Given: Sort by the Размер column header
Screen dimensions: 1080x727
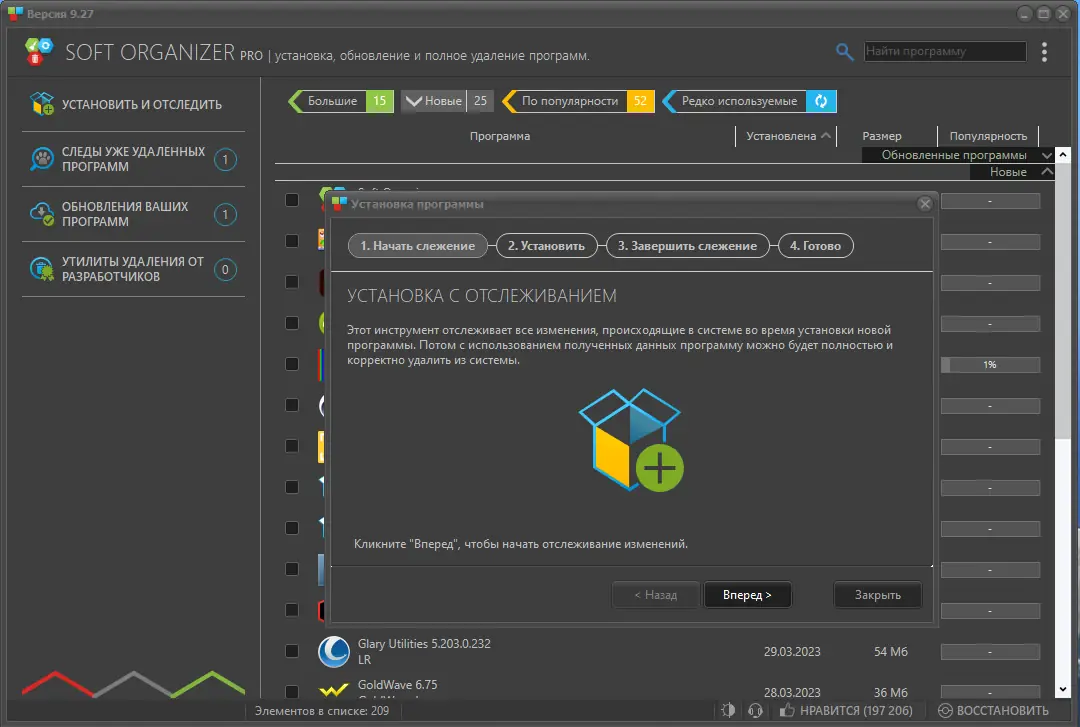Looking at the screenshot, I should [882, 136].
